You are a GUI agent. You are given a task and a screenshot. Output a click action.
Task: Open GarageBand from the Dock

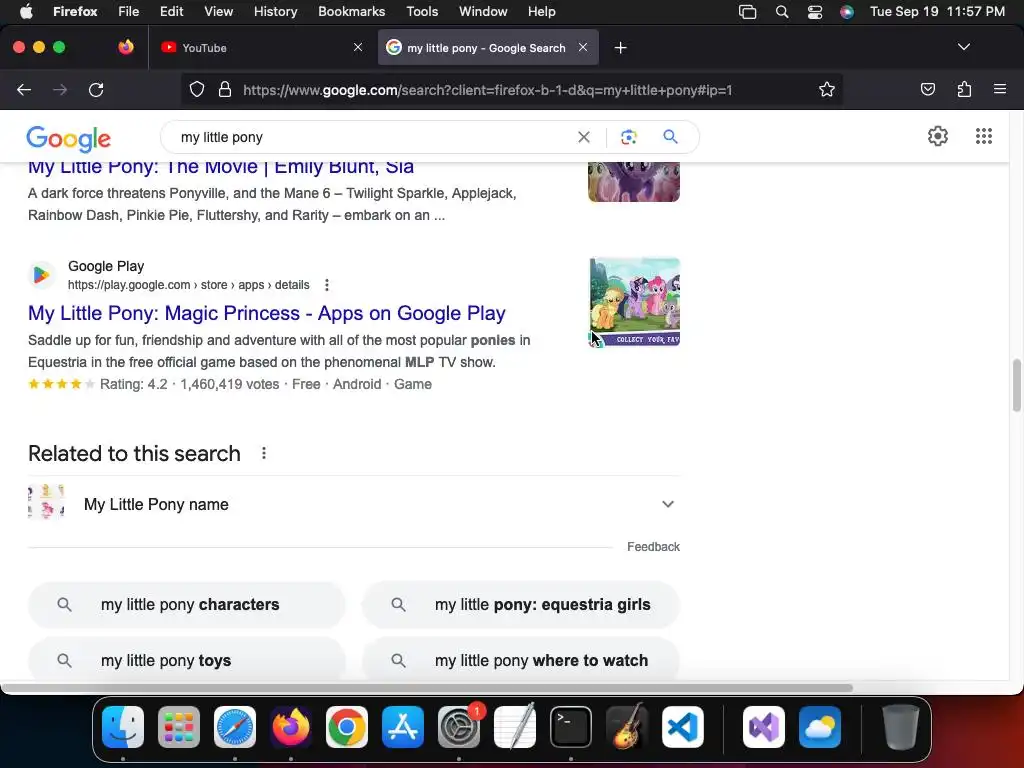(x=627, y=727)
